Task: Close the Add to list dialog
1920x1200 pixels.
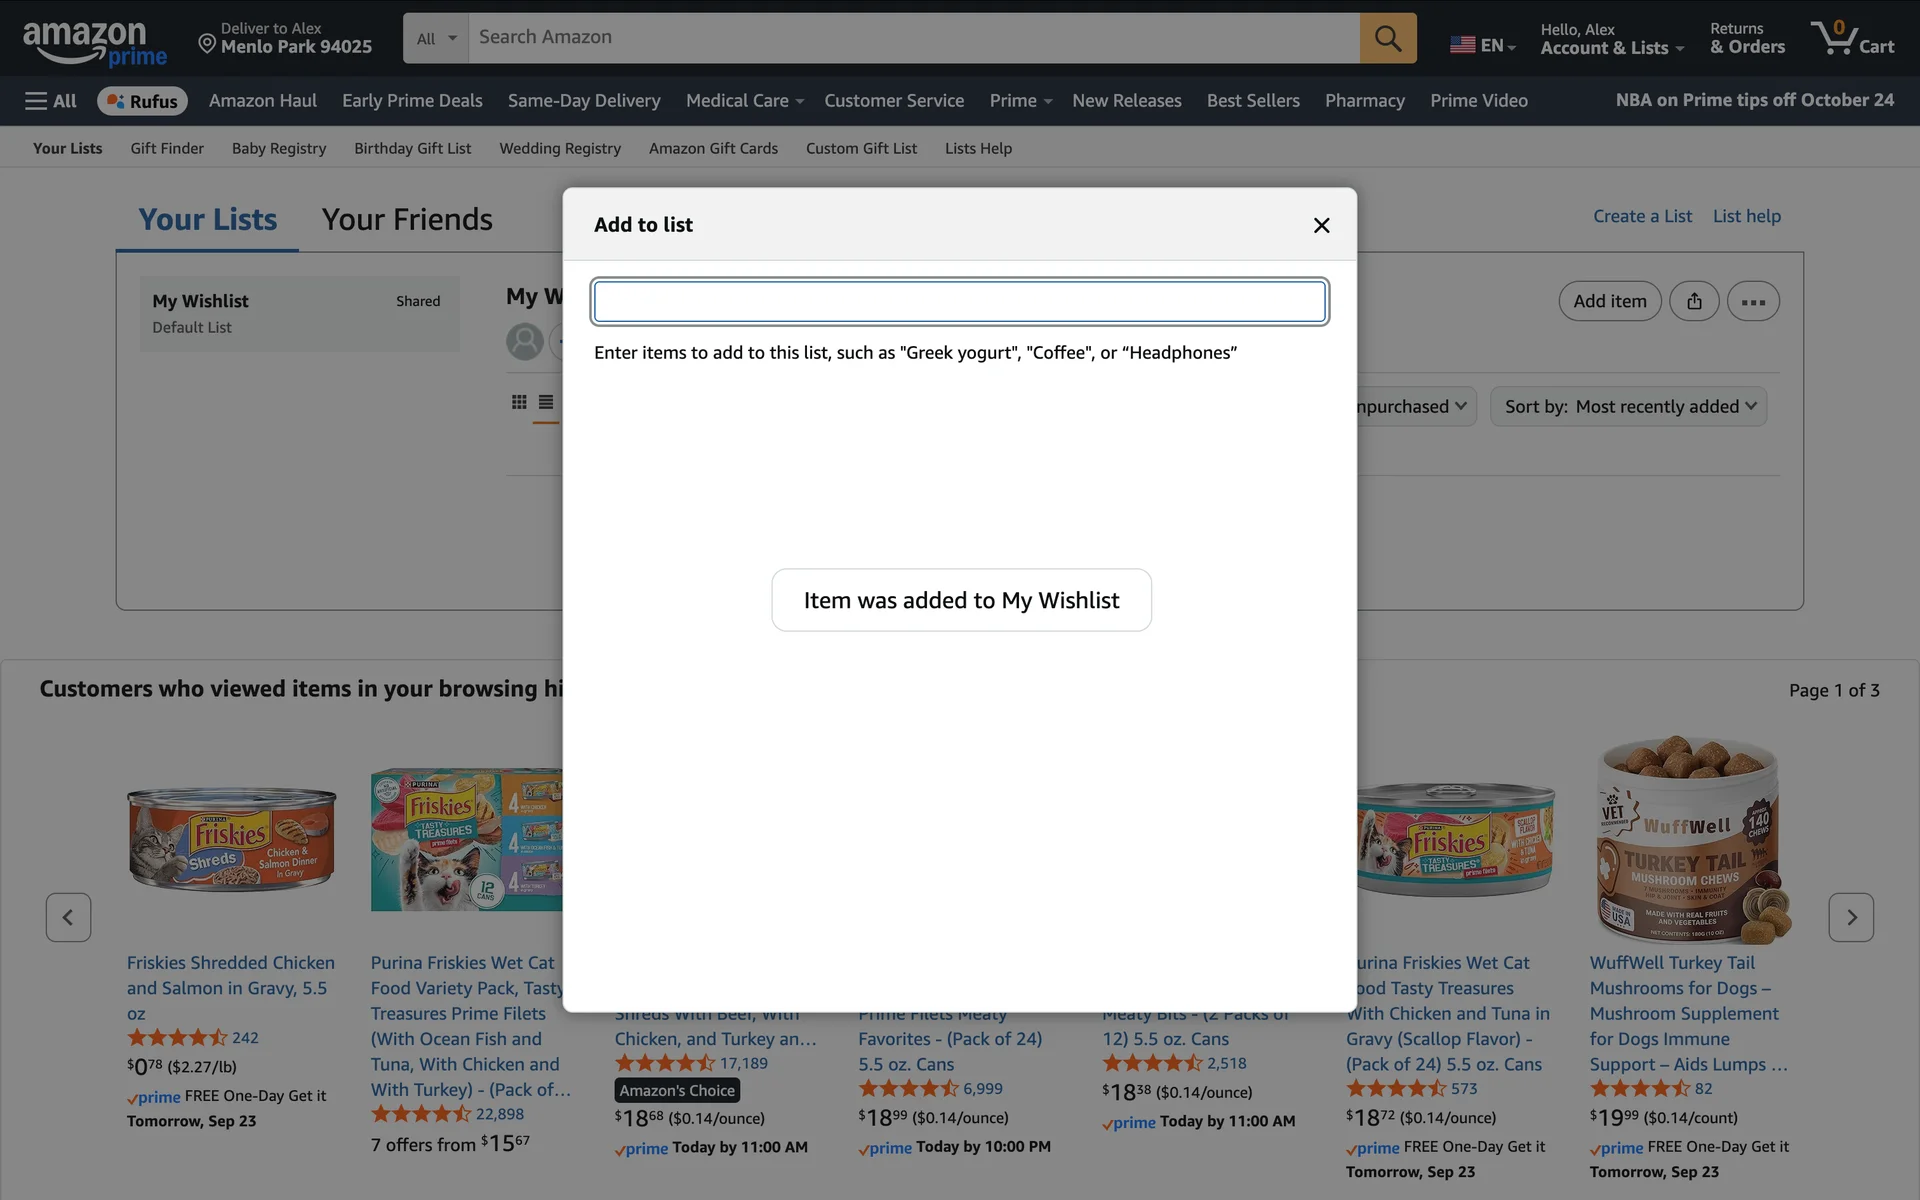Action: click(x=1321, y=225)
